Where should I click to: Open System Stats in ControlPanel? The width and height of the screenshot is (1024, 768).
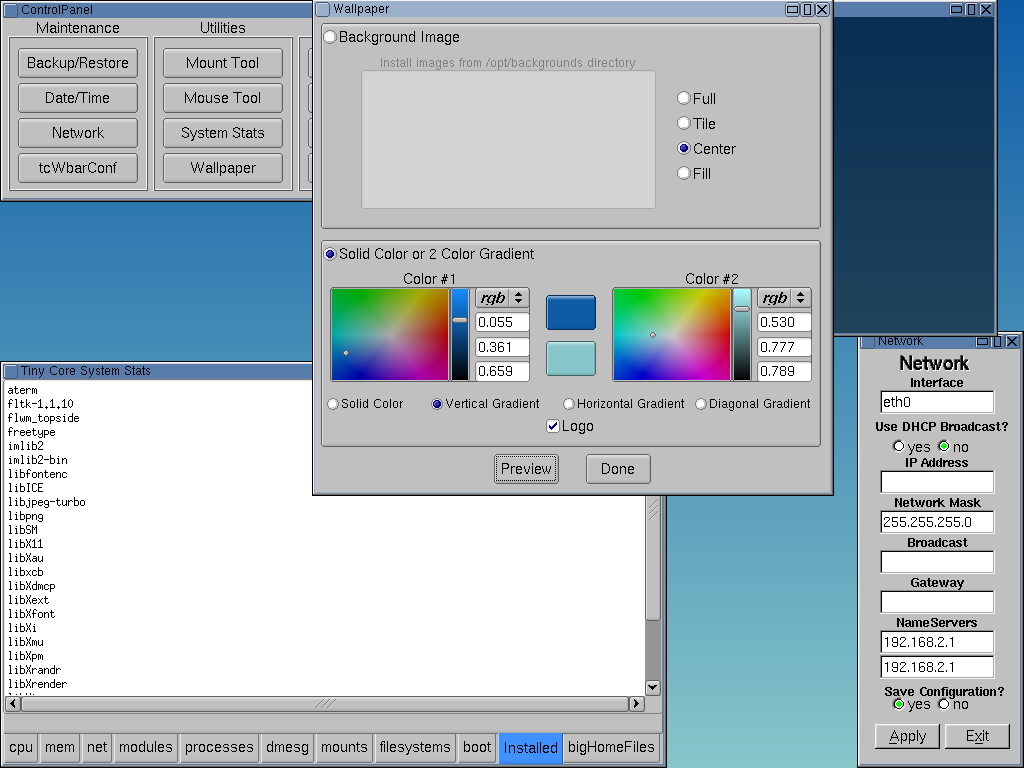pyautogui.click(x=223, y=133)
